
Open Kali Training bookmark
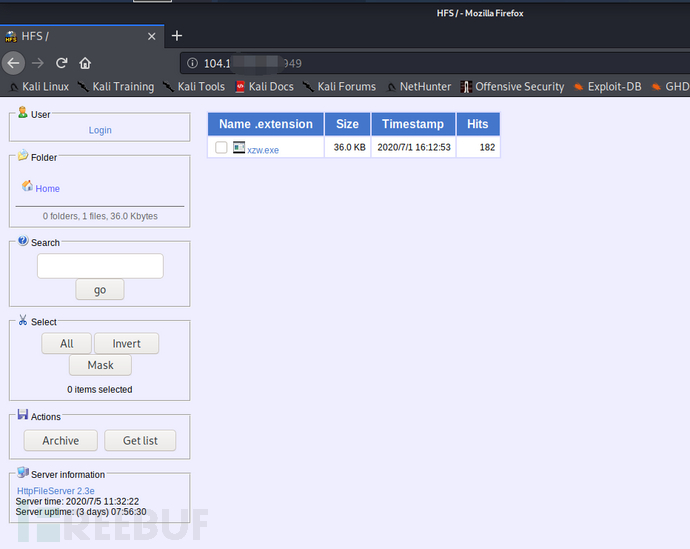[116, 87]
